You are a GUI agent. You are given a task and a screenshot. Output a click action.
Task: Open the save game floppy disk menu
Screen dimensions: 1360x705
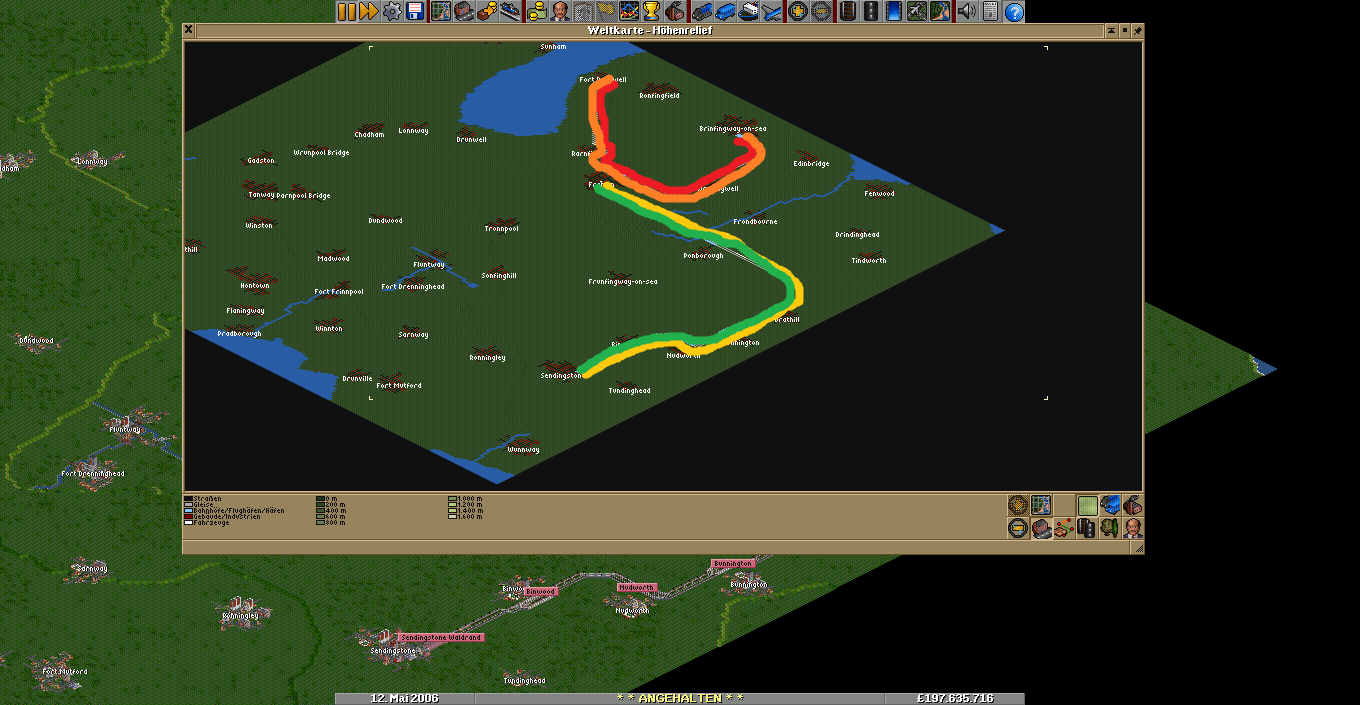point(415,11)
